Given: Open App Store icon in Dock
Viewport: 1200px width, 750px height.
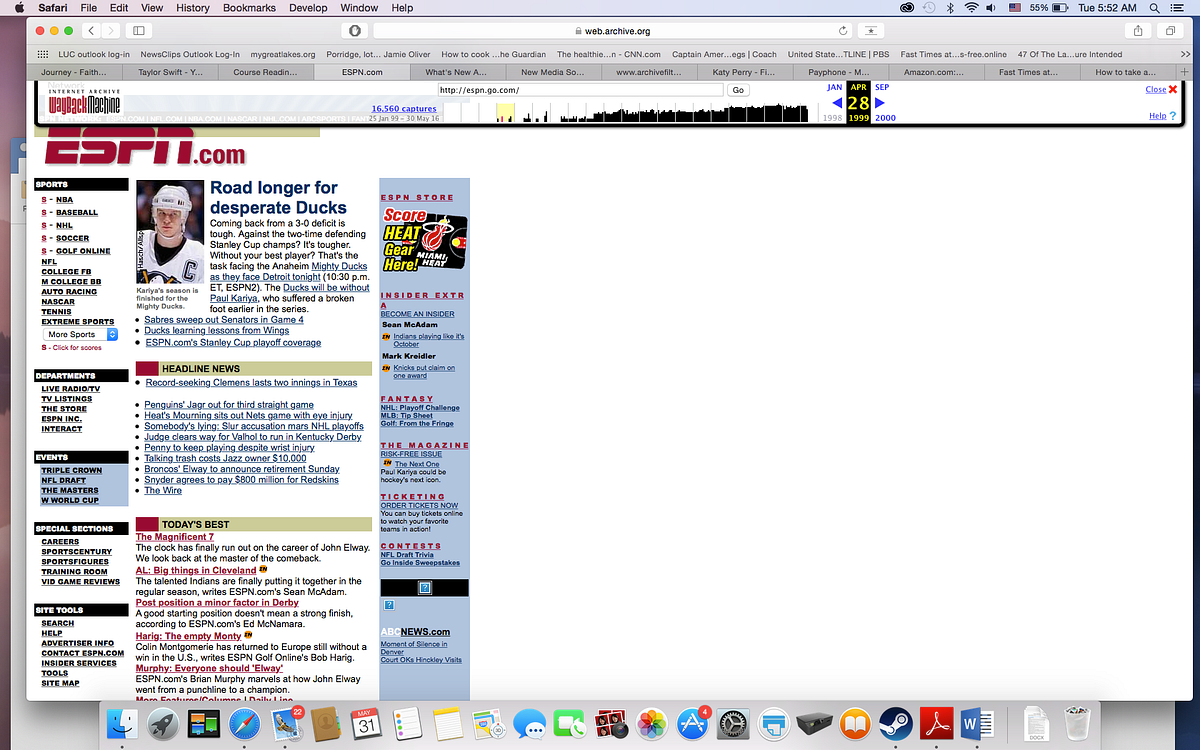Looking at the screenshot, I should pos(693,725).
